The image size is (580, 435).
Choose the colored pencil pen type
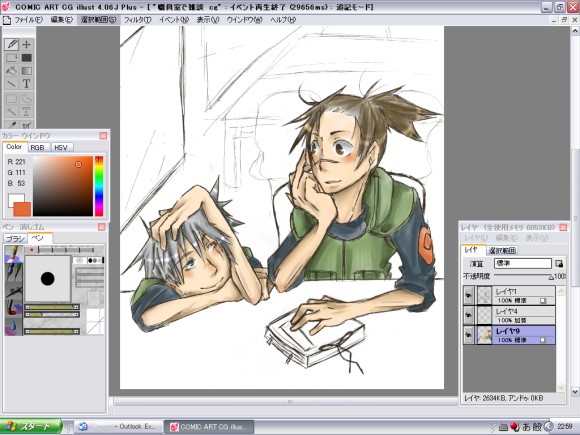13,254
